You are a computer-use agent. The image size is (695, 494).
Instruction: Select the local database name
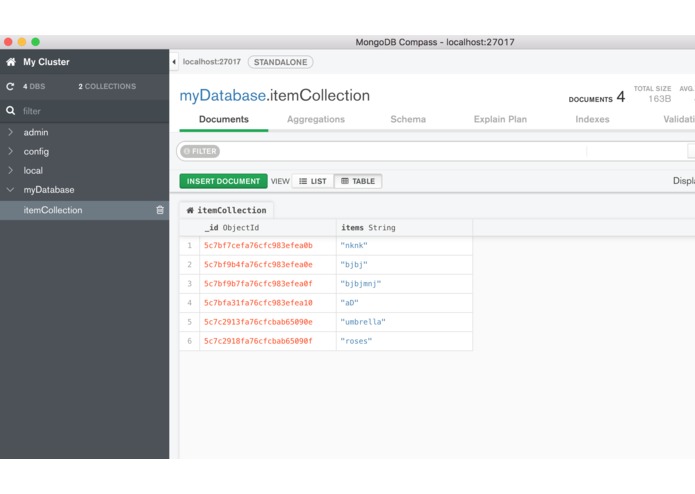tap(33, 171)
